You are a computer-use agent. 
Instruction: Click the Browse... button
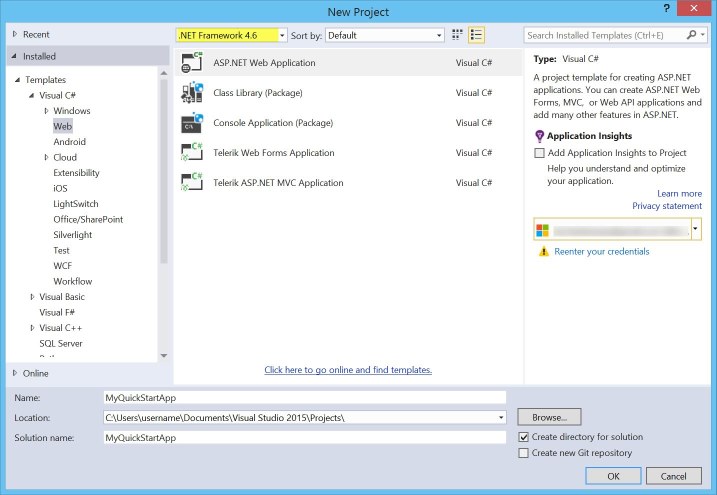[x=549, y=417]
